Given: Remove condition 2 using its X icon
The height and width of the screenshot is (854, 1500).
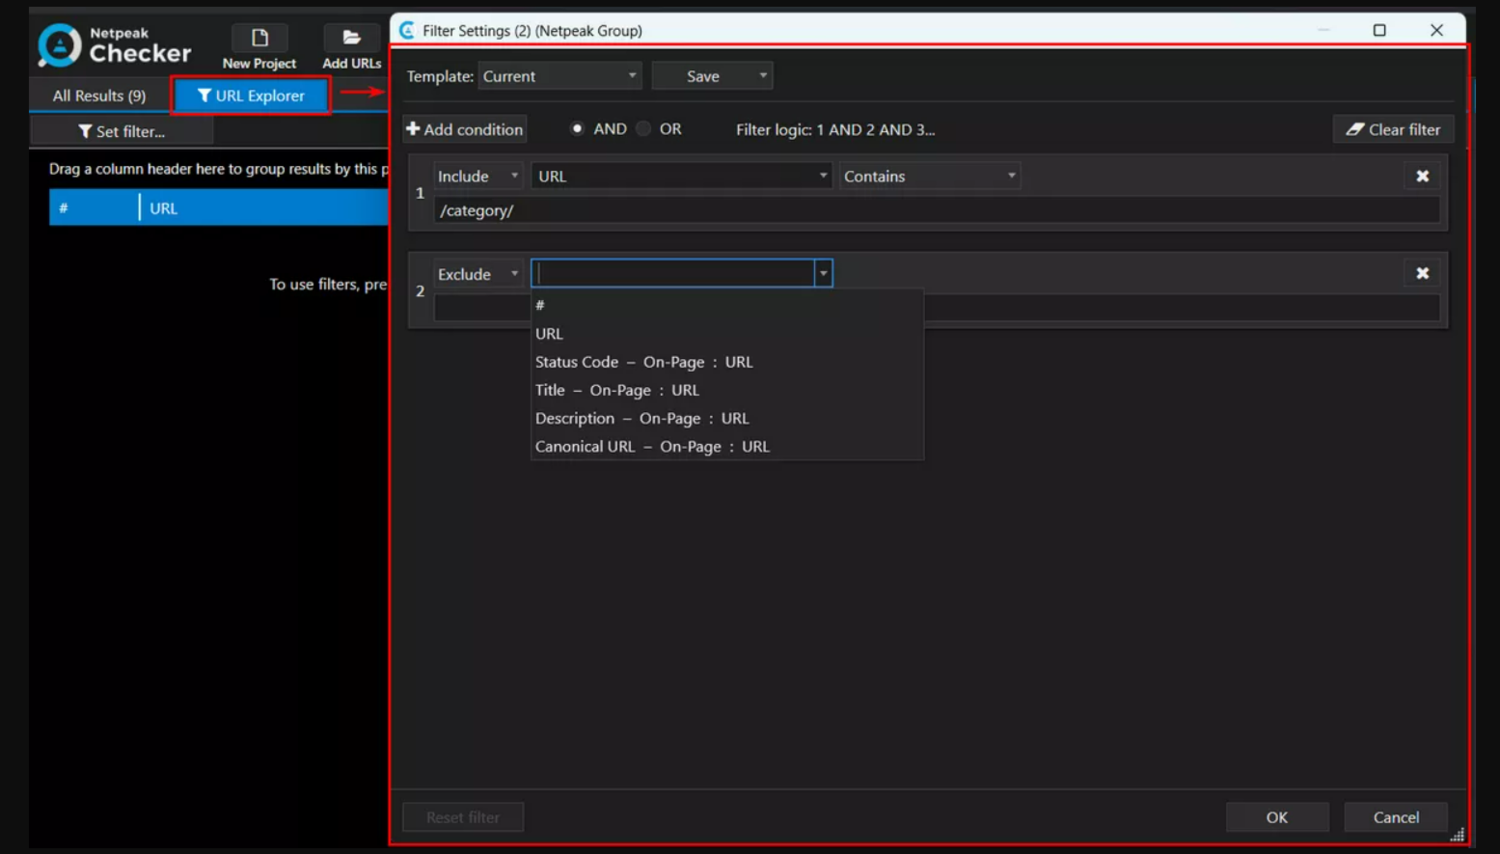Looking at the screenshot, I should coord(1422,272).
